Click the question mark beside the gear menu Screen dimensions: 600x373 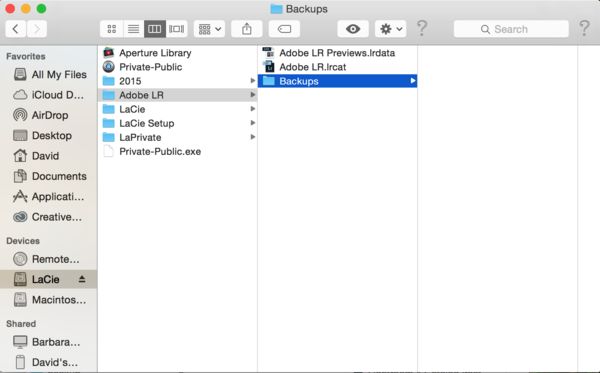tap(422, 28)
